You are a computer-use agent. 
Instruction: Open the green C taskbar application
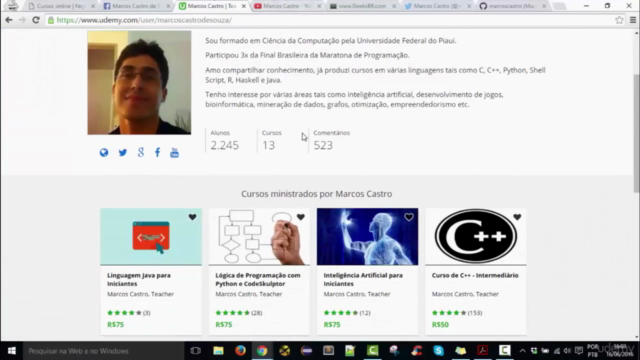pyautogui.click(x=373, y=351)
